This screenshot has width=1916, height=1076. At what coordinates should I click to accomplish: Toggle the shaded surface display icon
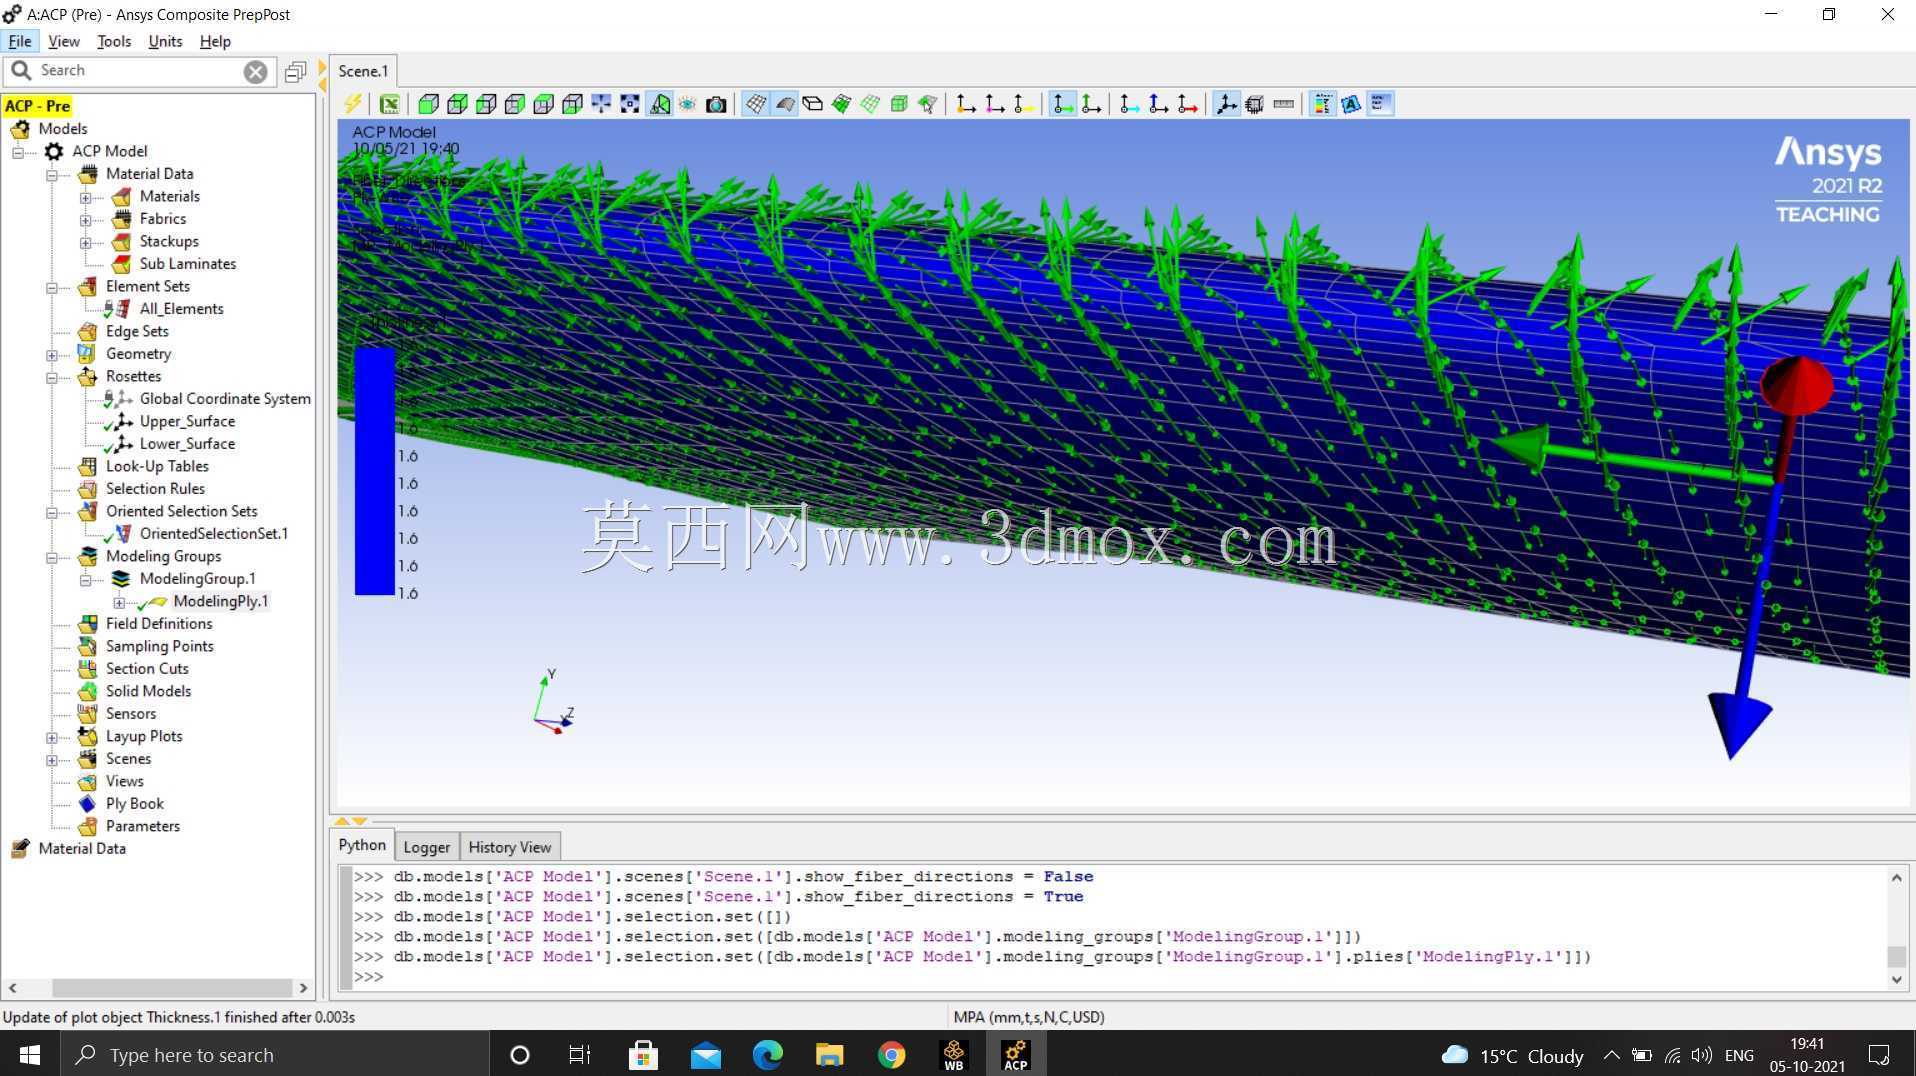(785, 104)
